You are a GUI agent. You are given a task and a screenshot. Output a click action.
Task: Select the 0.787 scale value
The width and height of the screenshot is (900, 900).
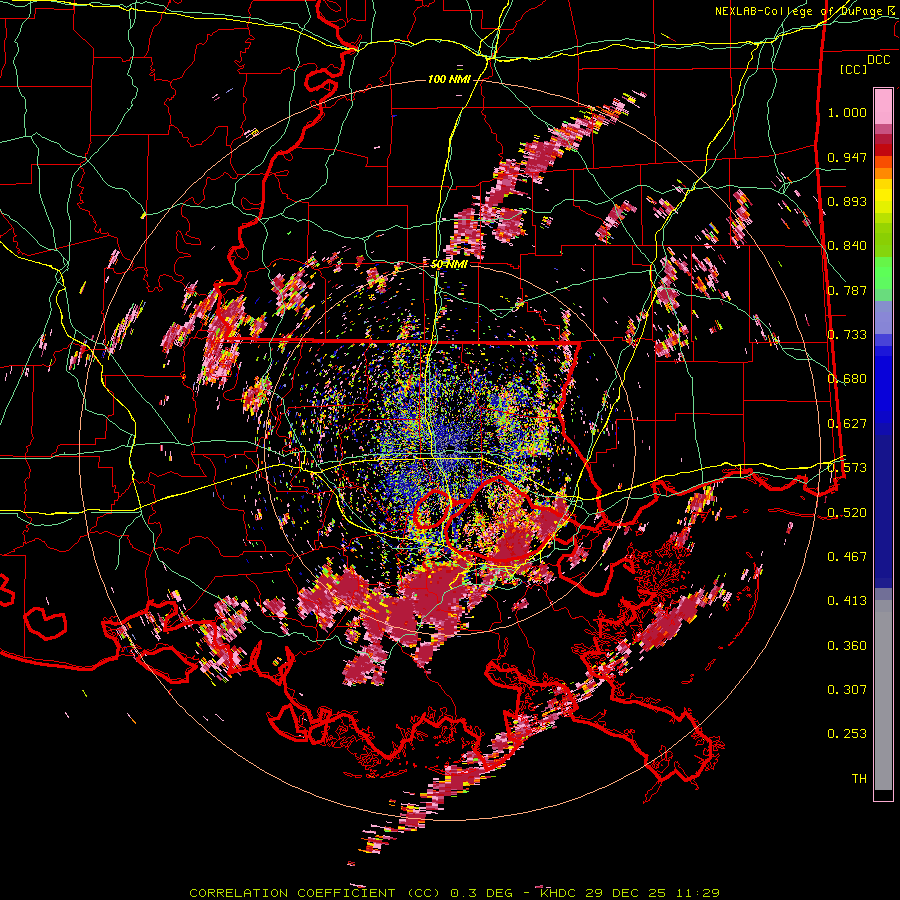point(847,290)
